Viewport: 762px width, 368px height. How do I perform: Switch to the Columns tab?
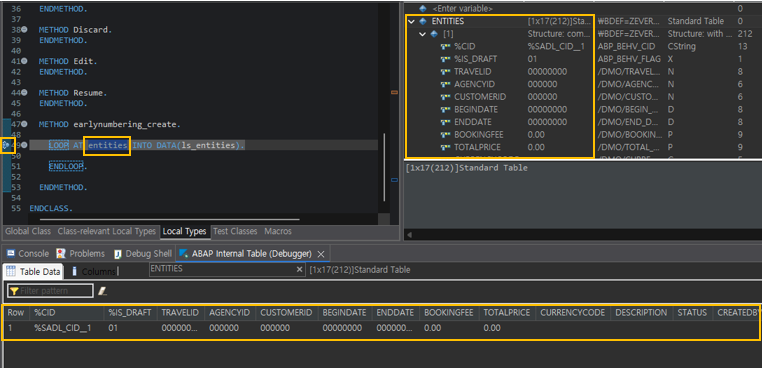pos(94,271)
